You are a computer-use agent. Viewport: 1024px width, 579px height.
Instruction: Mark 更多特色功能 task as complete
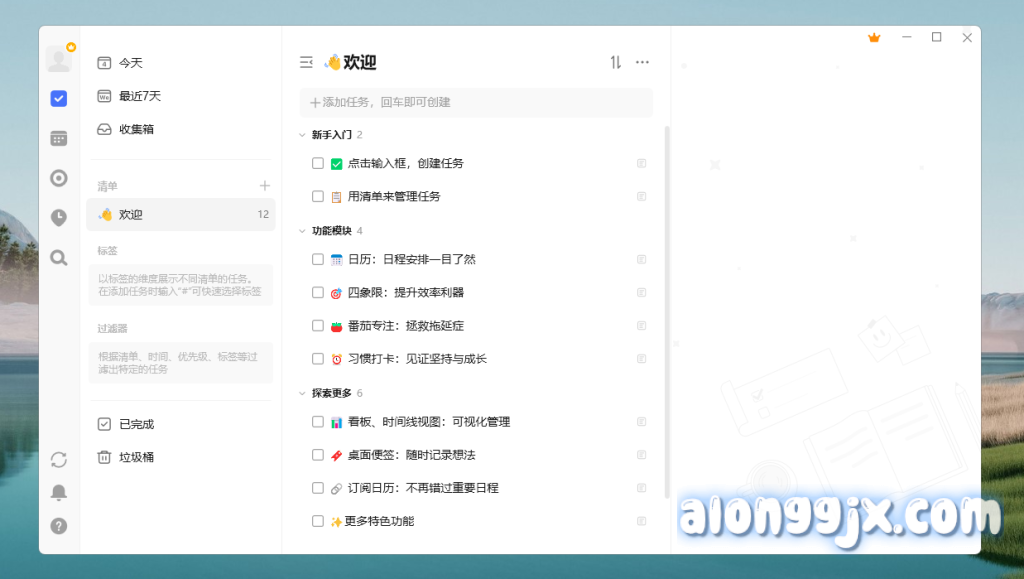click(318, 521)
